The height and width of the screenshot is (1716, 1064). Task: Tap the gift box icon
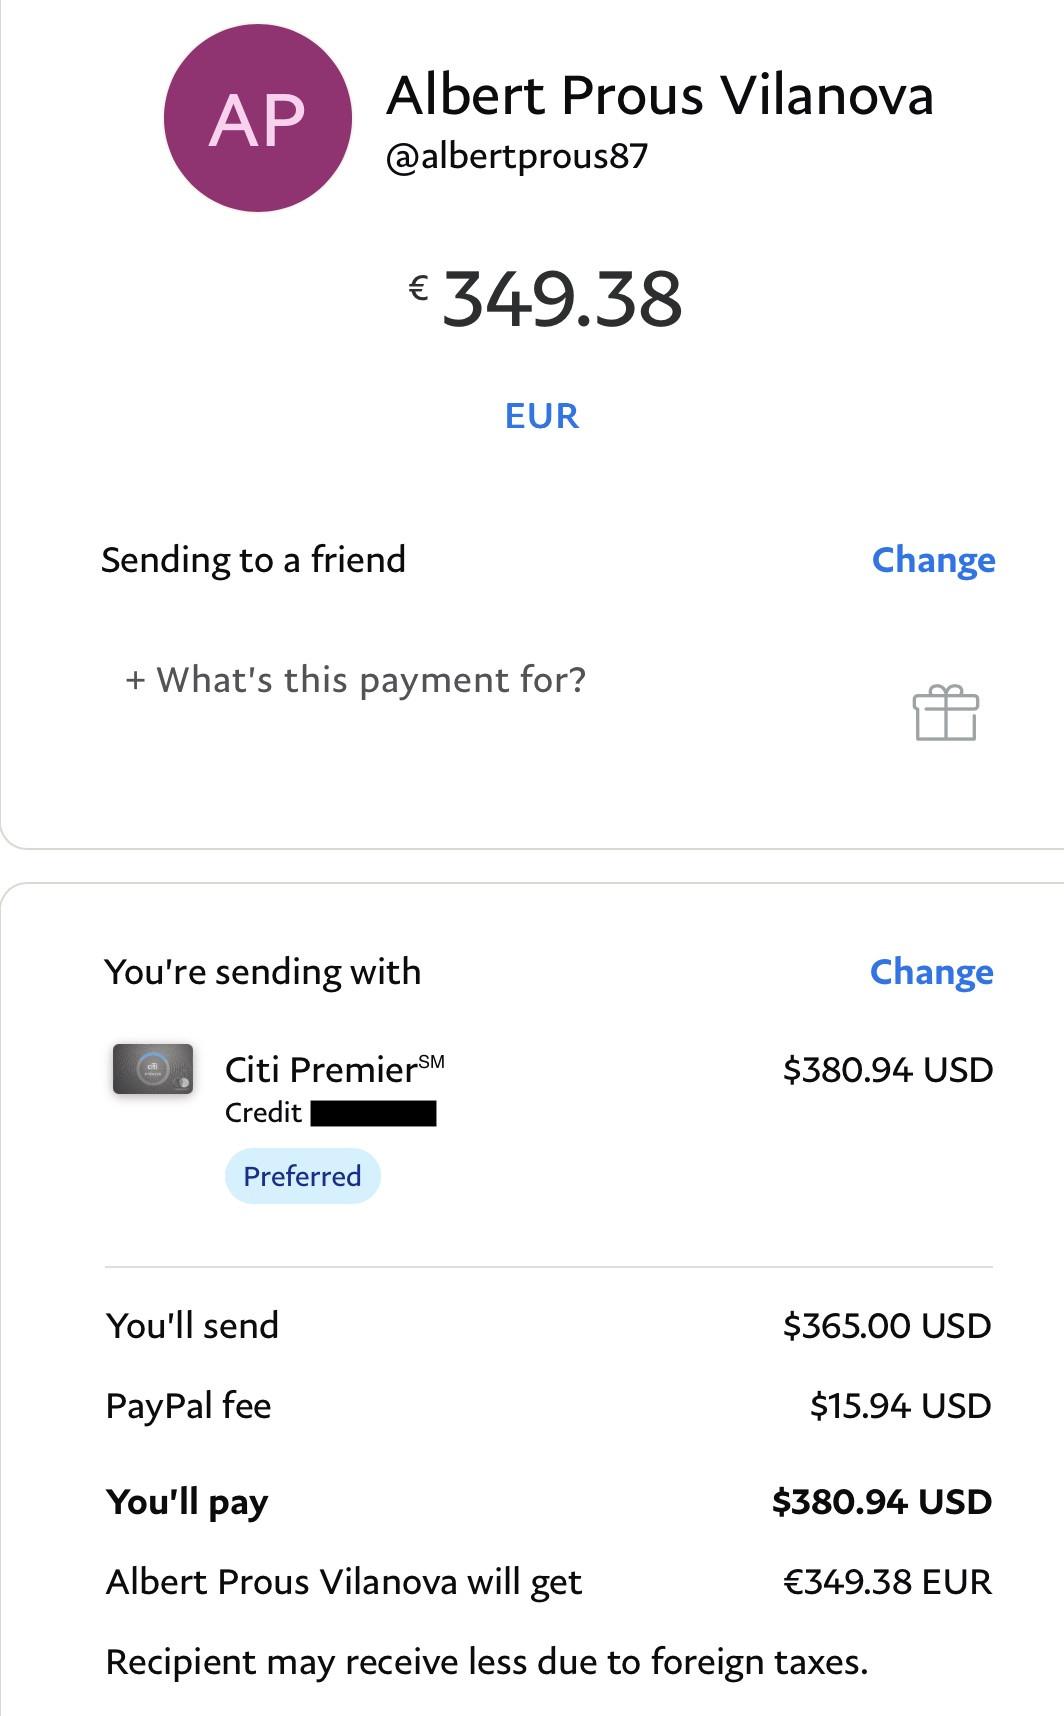(x=945, y=713)
